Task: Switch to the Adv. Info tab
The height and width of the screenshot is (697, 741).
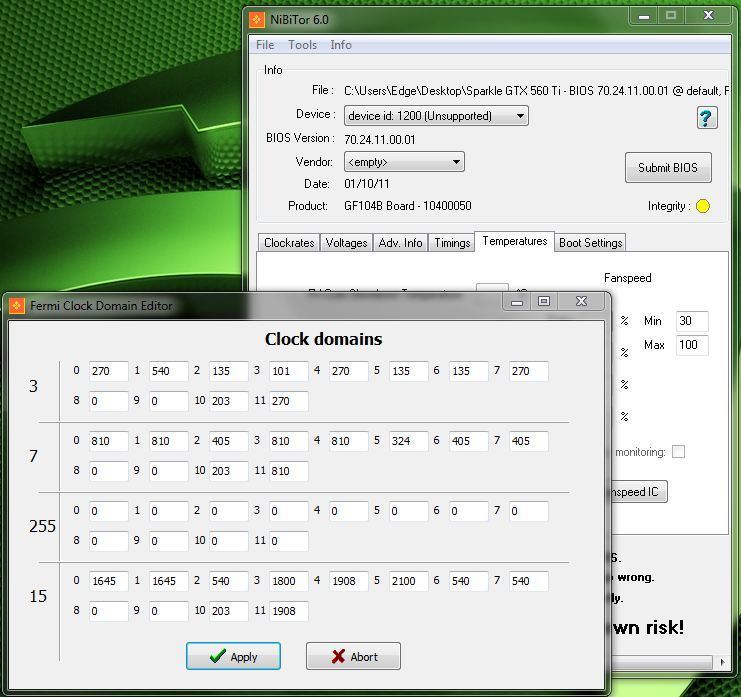Action: point(401,243)
